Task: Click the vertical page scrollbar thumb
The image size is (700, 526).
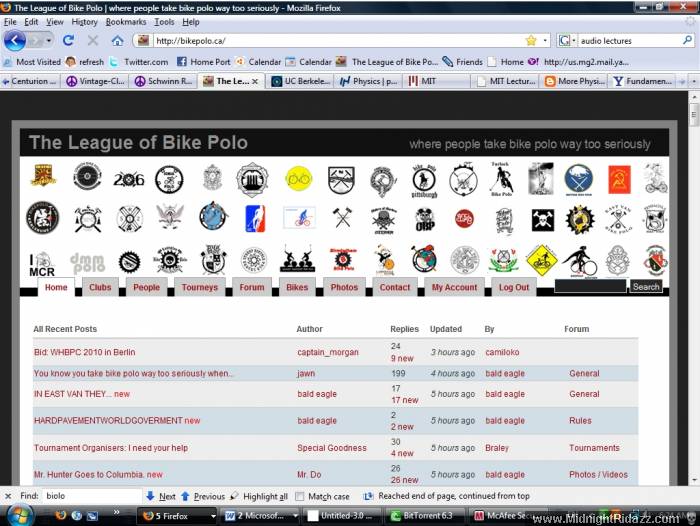Action: (x=694, y=113)
